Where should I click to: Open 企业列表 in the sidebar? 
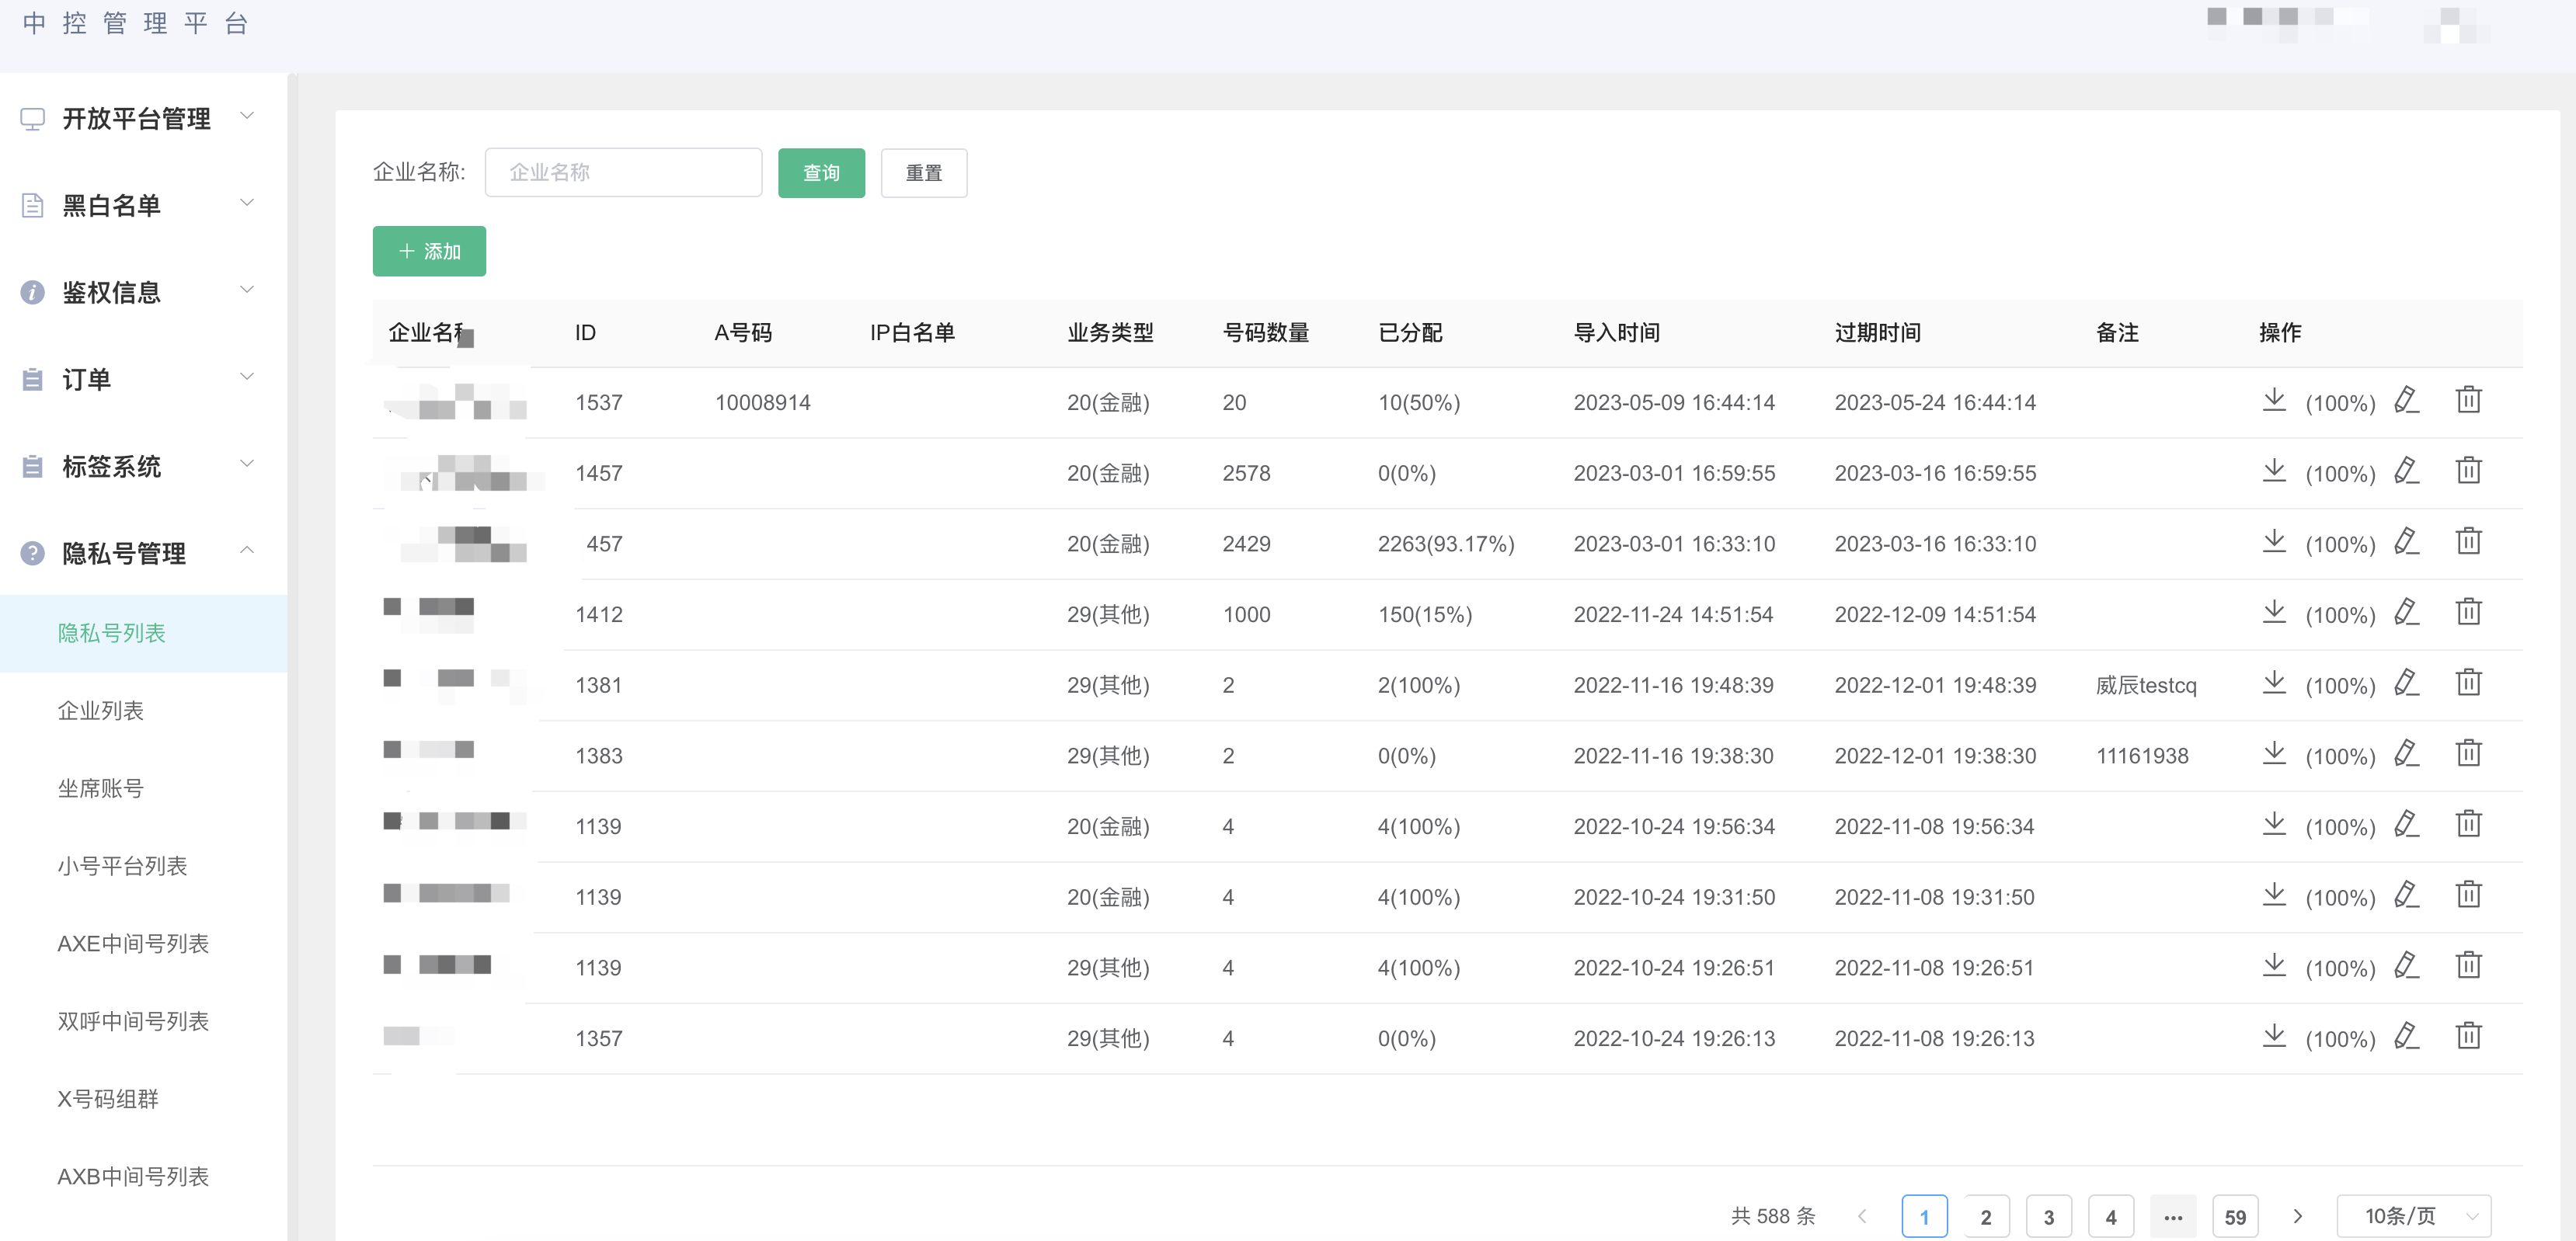click(143, 711)
